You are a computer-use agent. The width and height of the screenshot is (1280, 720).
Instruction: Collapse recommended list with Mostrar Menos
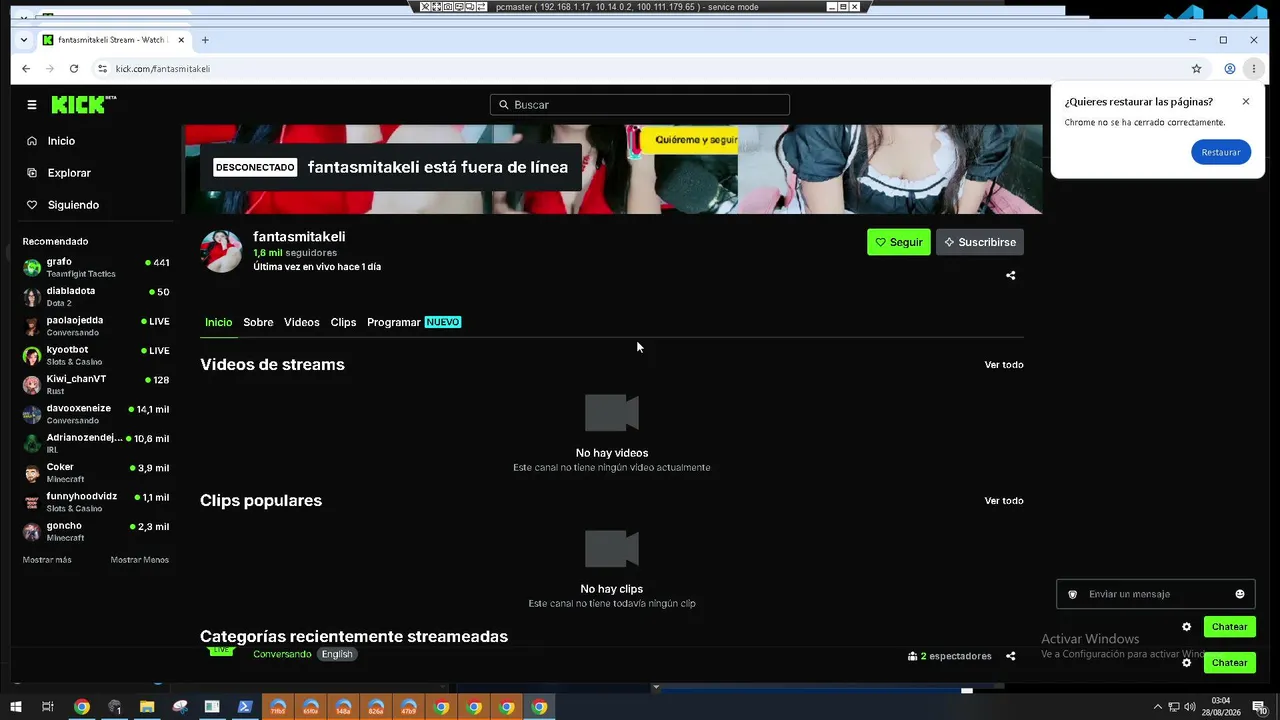pyautogui.click(x=140, y=560)
